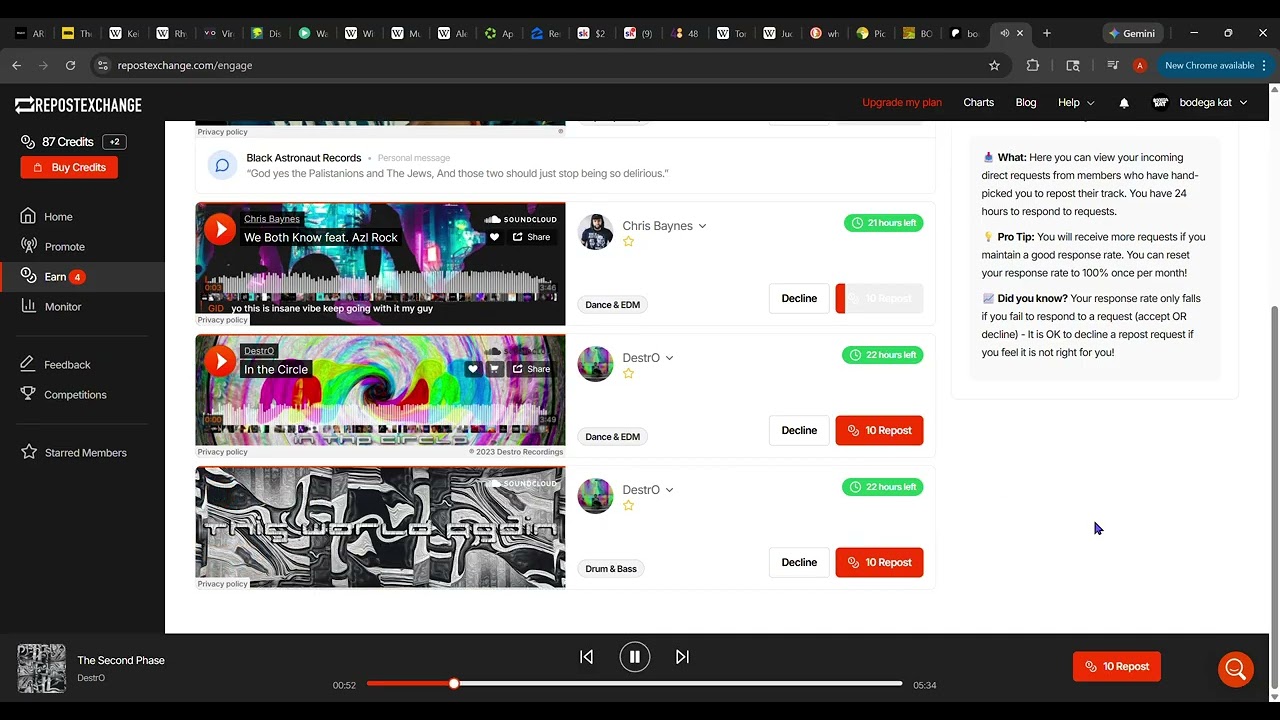Open the Charts page
Screen dimensions: 1280x720
978,102
